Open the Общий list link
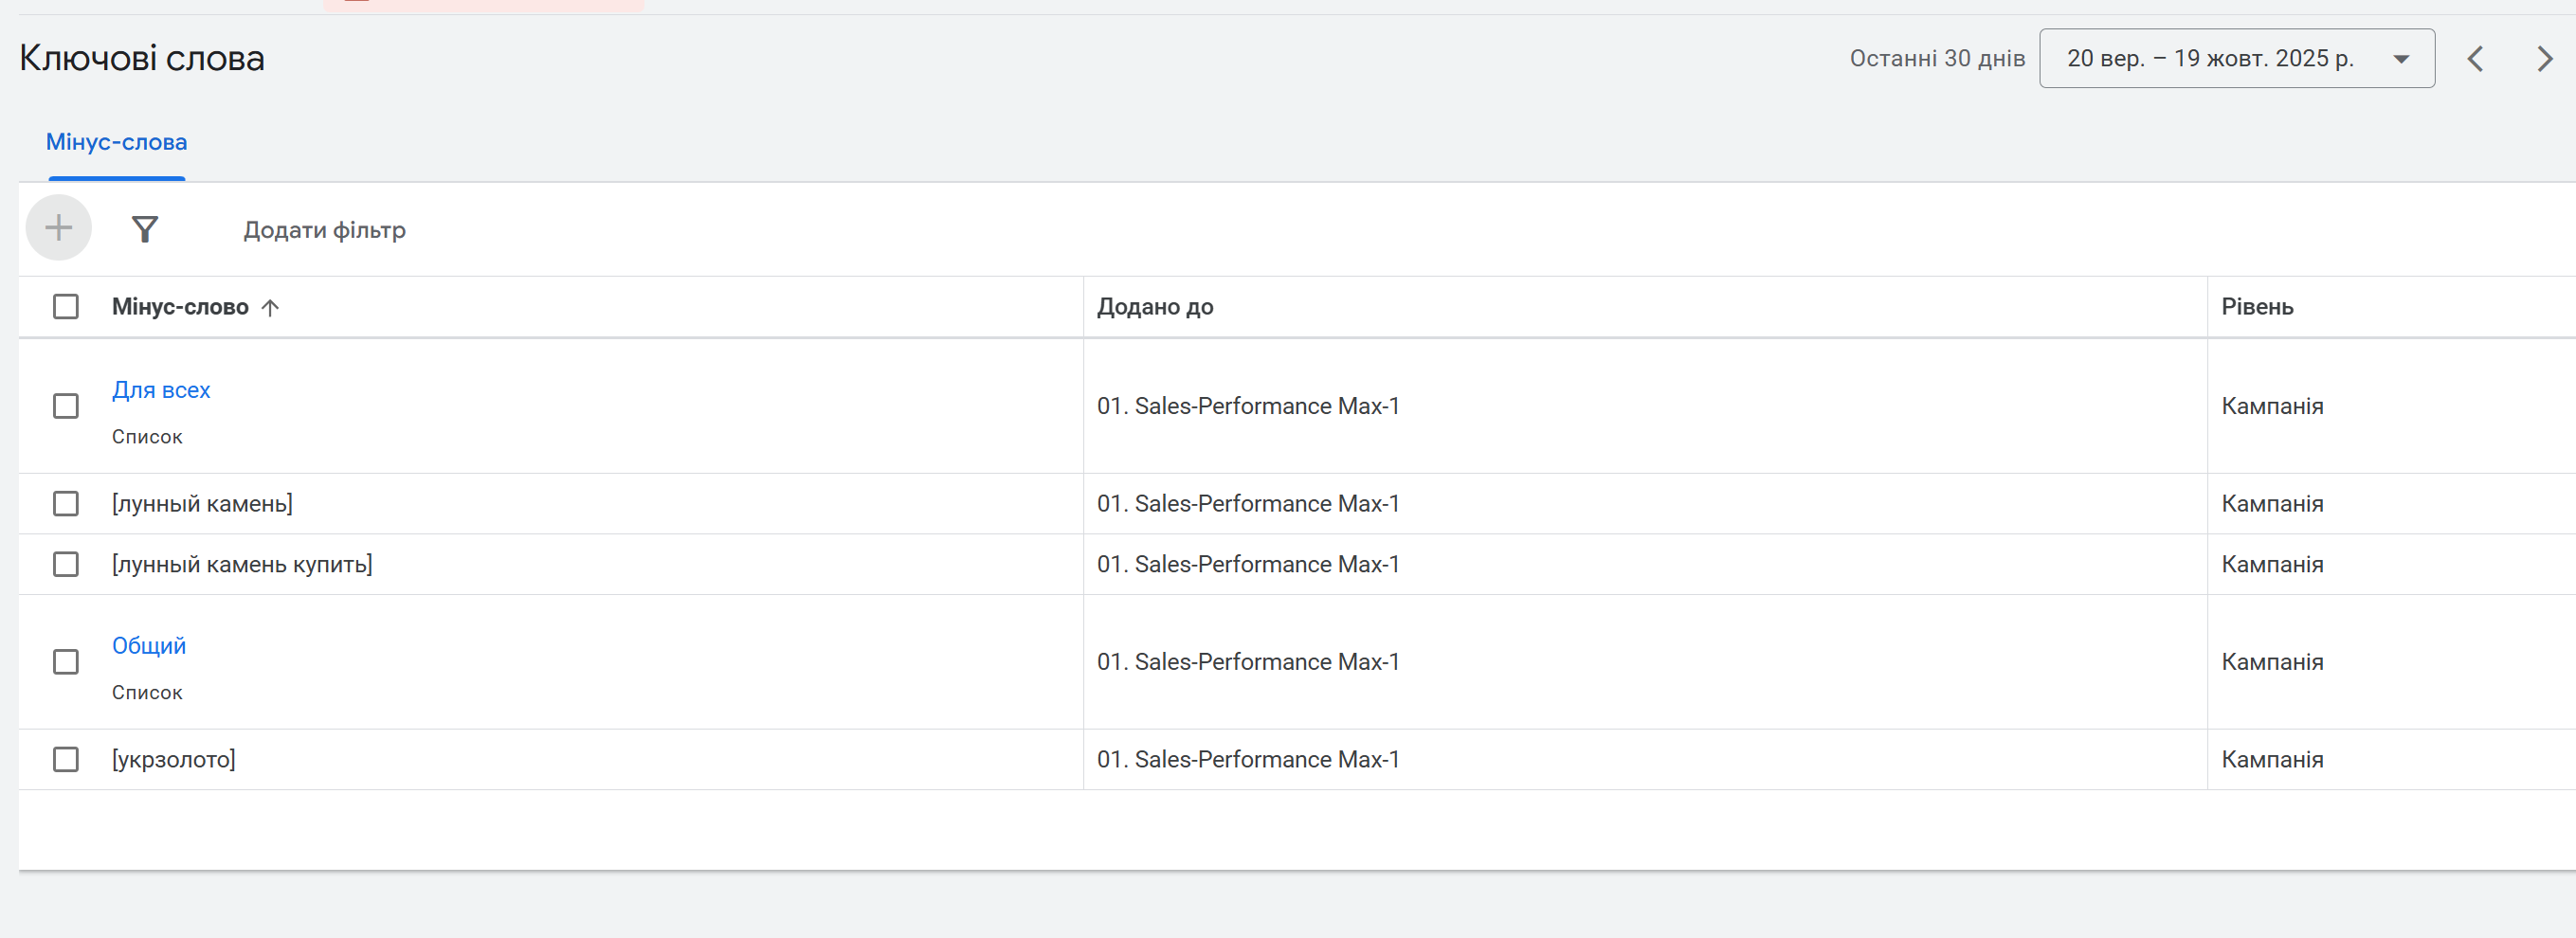Image resolution: width=2576 pixels, height=938 pixels. point(149,646)
